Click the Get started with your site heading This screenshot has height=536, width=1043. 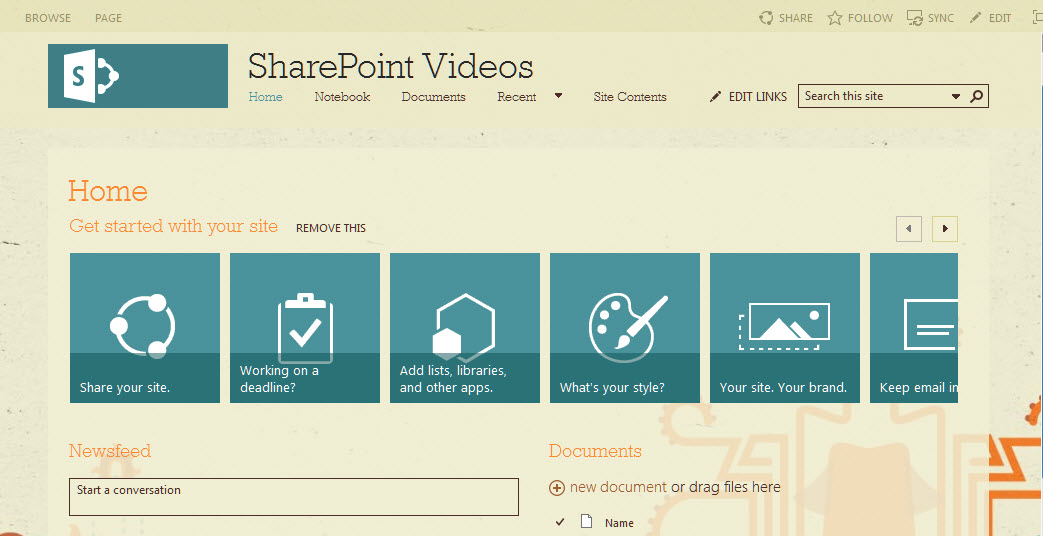click(174, 226)
